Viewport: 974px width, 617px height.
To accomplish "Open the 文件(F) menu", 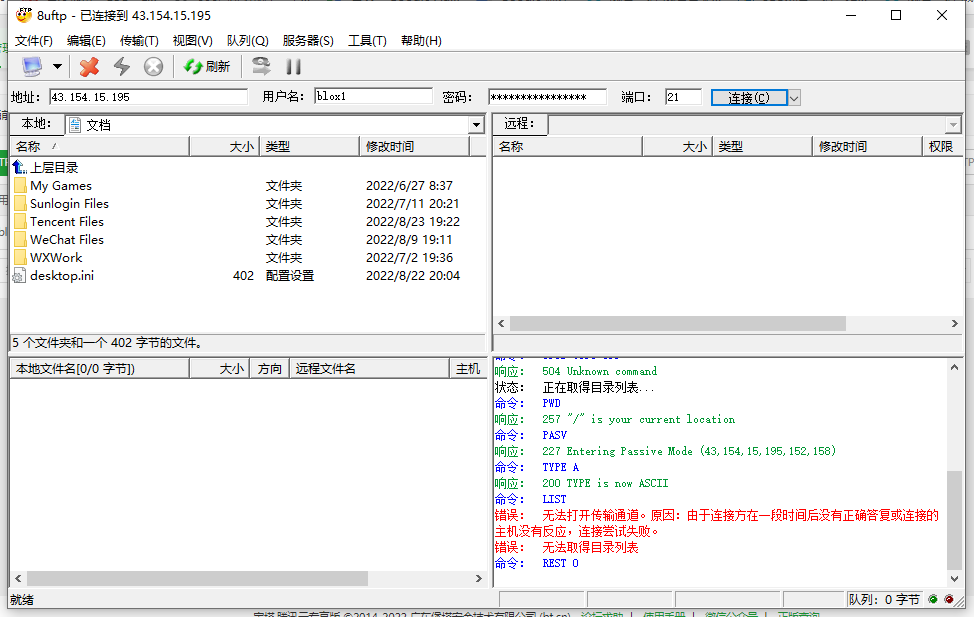I will pos(34,40).
